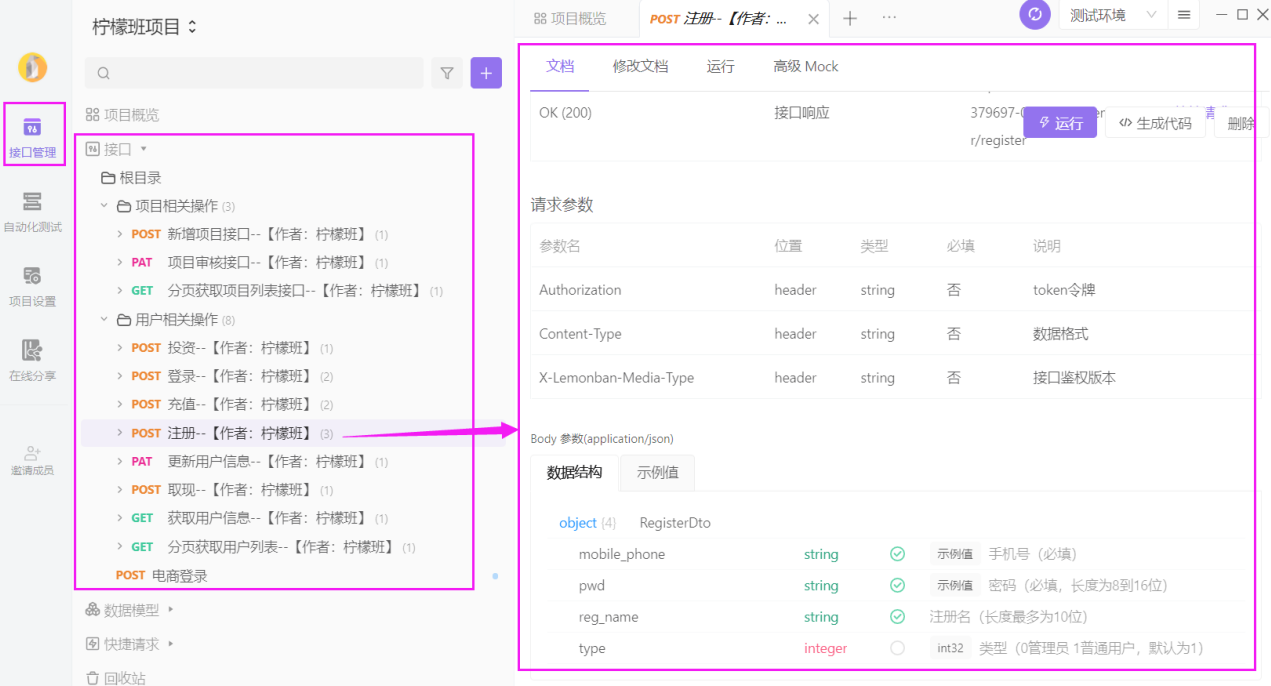The height and width of the screenshot is (686, 1271).
Task: Click the purple 运行 button
Action: point(1060,123)
